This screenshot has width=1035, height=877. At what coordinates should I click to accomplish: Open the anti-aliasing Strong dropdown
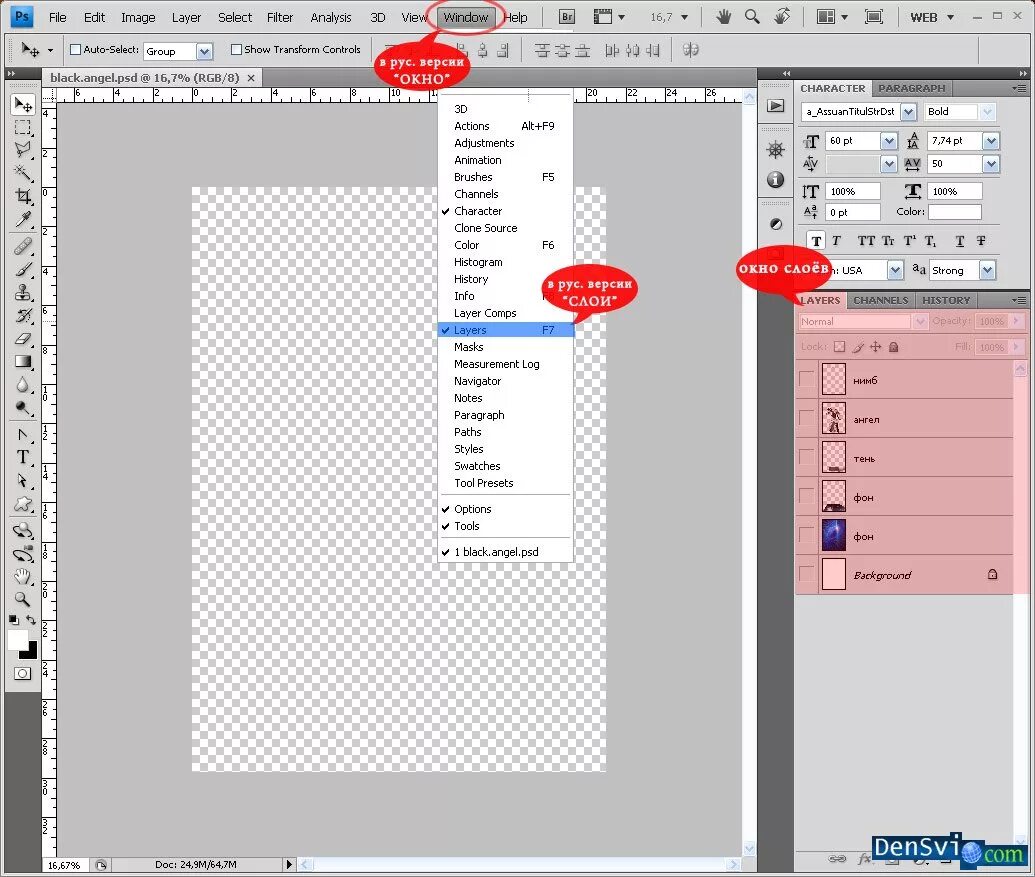click(987, 270)
